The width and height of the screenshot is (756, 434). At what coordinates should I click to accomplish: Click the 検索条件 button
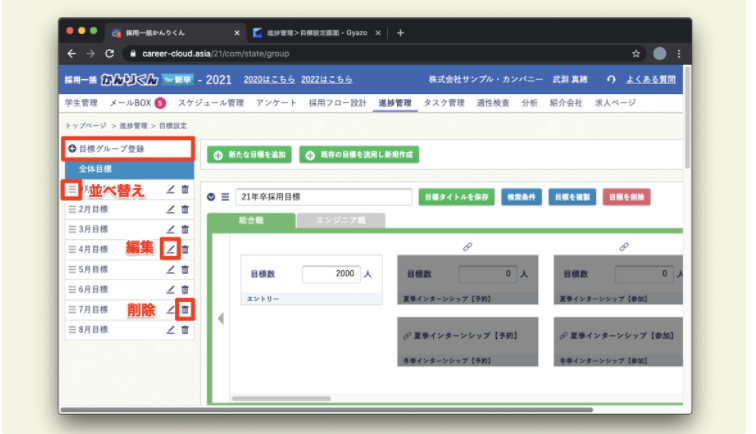521,197
